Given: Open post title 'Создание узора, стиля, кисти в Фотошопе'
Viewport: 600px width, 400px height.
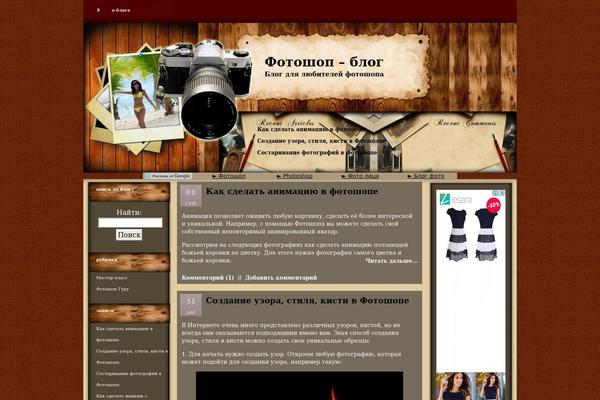Looking at the screenshot, I should tap(307, 300).
